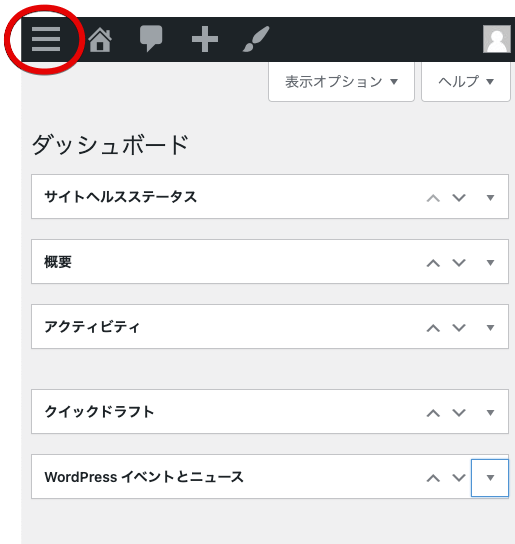Toggle the 概要 panel triangle

tap(490, 263)
